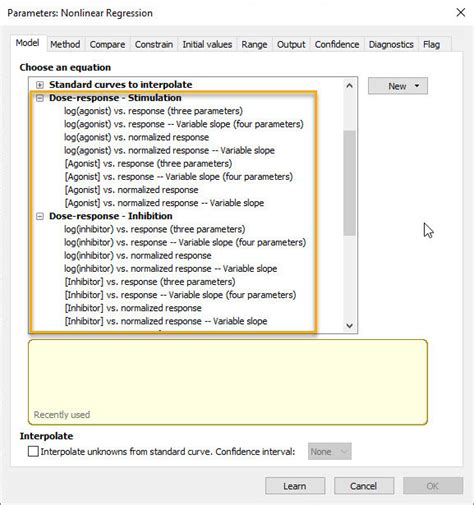Select [Inhibitor] vs. response -- Variable slope (four parameters)

pos(180,295)
